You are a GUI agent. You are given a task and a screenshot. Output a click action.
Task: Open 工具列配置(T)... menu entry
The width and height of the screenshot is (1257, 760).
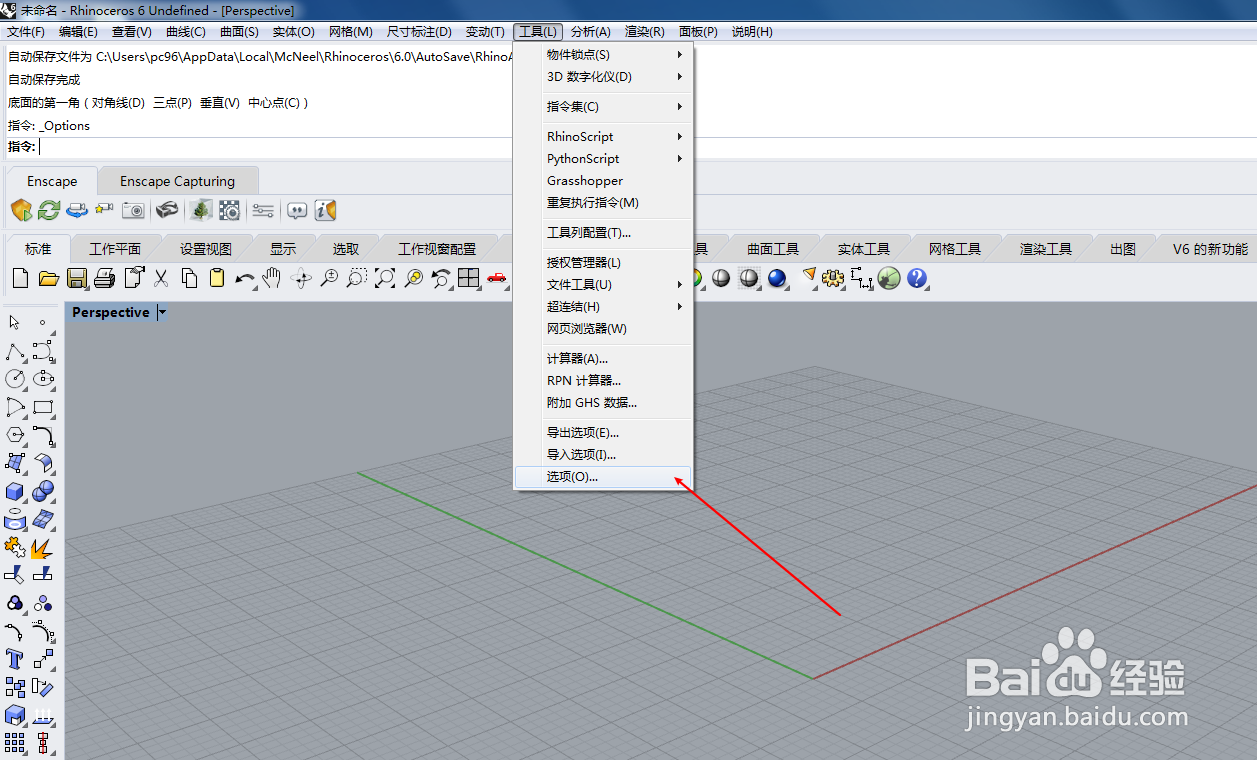point(603,233)
